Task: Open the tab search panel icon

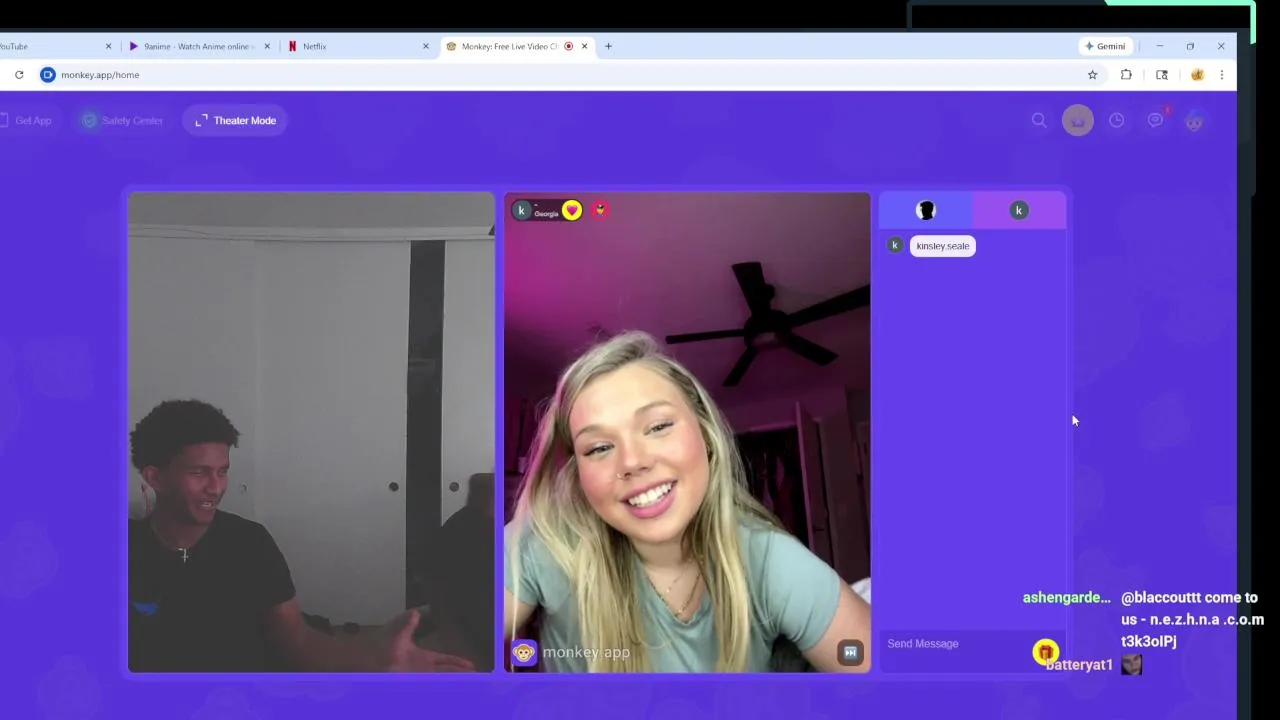Action: click(1162, 75)
